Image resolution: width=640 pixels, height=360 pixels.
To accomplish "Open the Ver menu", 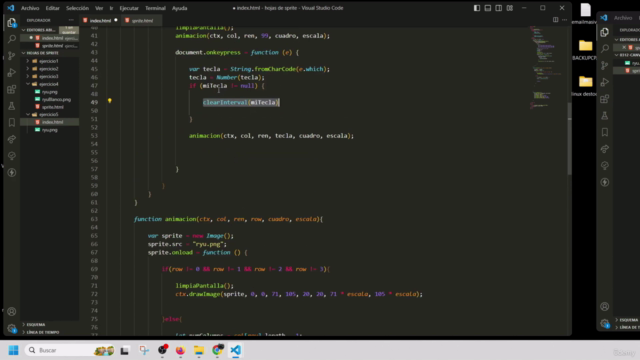I will [x=99, y=8].
